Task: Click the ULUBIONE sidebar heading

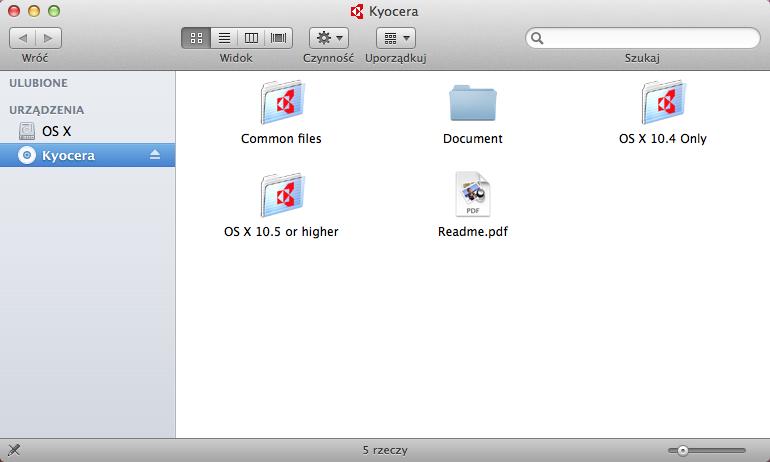Action: click(38, 83)
